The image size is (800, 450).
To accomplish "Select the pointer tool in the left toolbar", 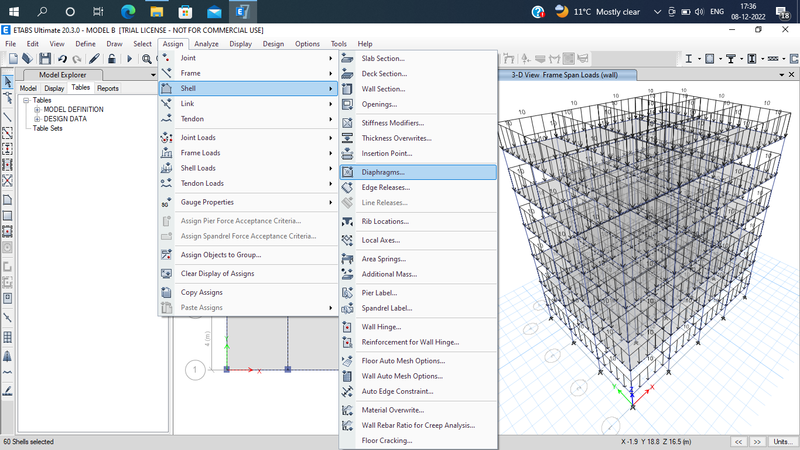I will [x=8, y=82].
